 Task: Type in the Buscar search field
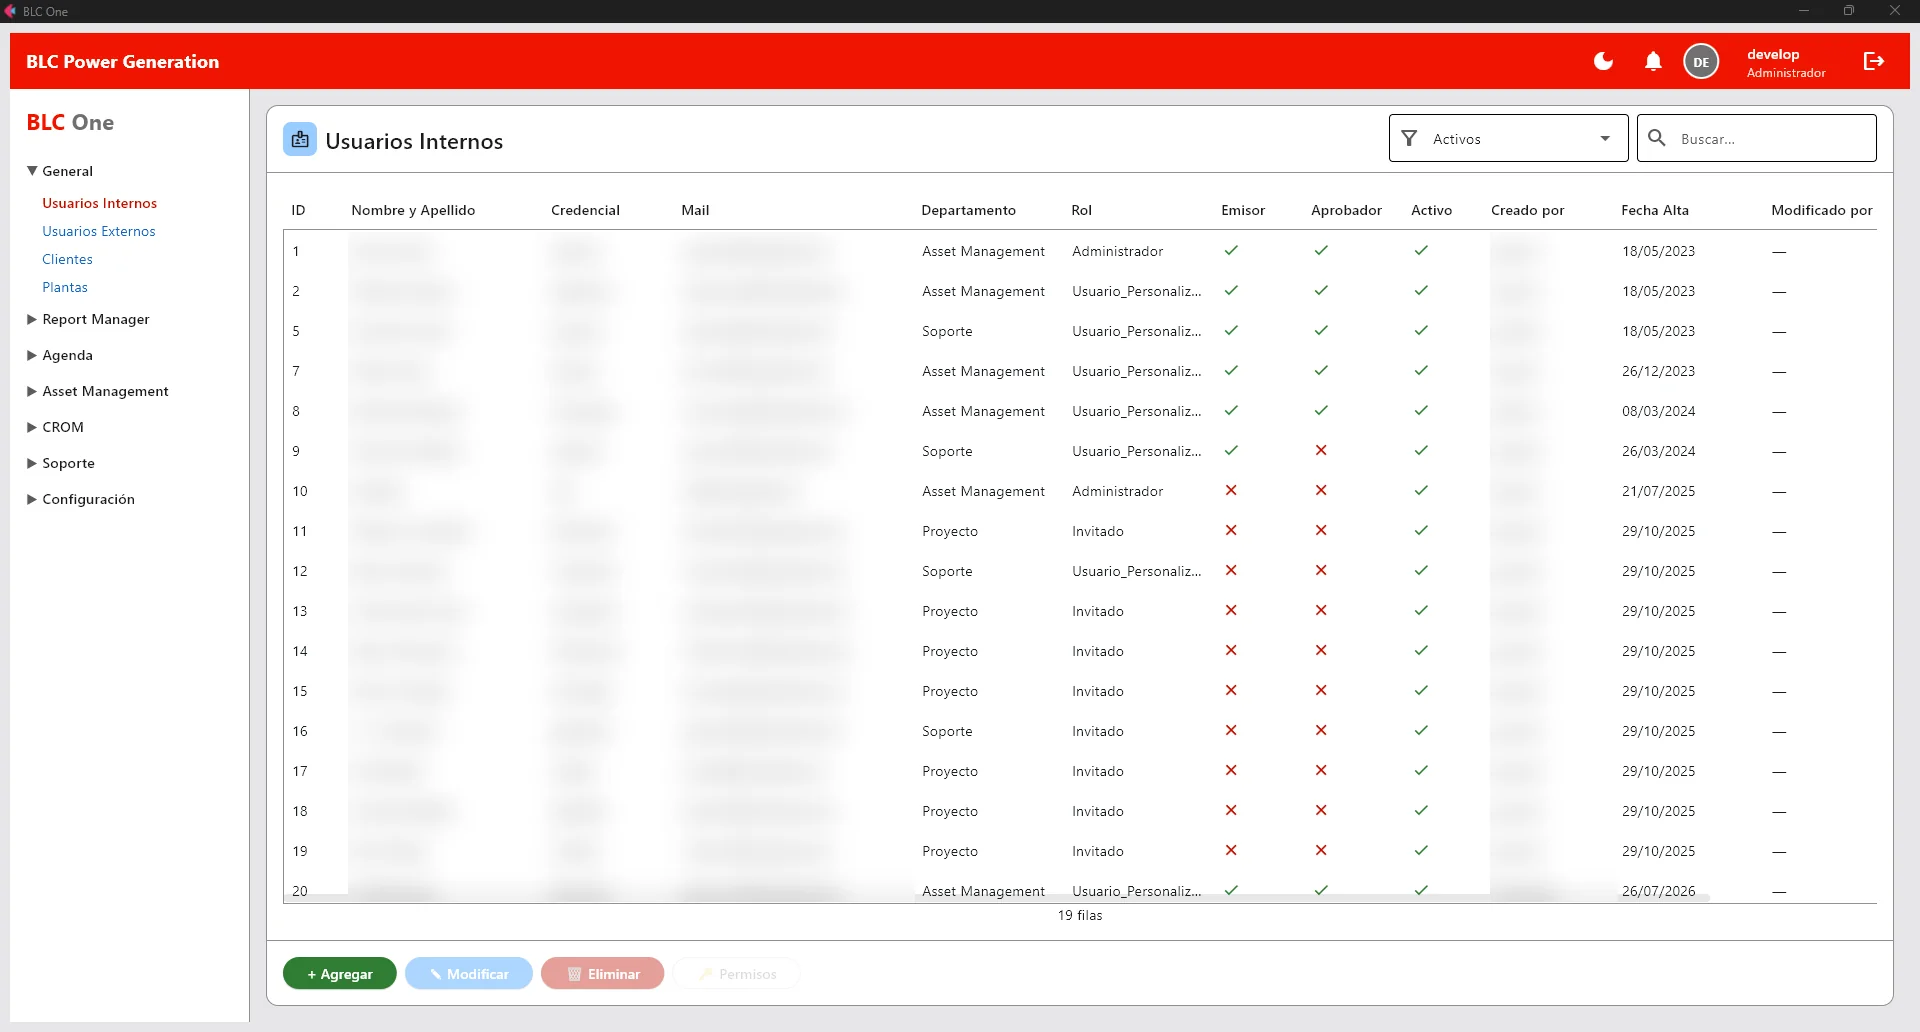coord(1756,138)
